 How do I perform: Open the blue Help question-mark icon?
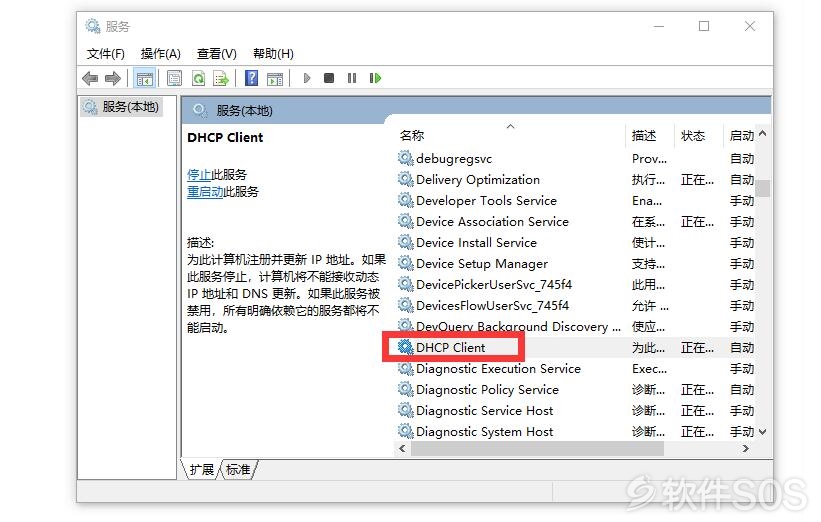[x=251, y=78]
